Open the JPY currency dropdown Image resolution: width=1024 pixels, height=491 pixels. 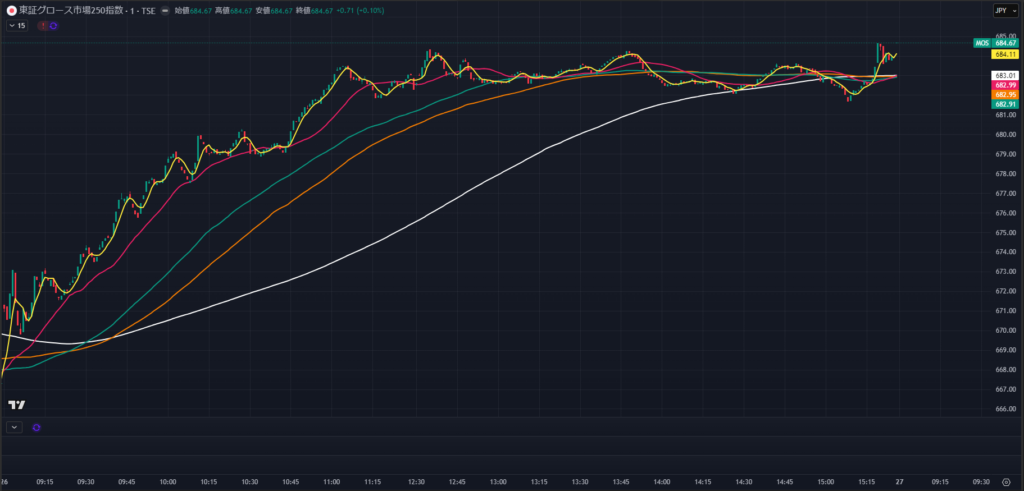(1001, 10)
